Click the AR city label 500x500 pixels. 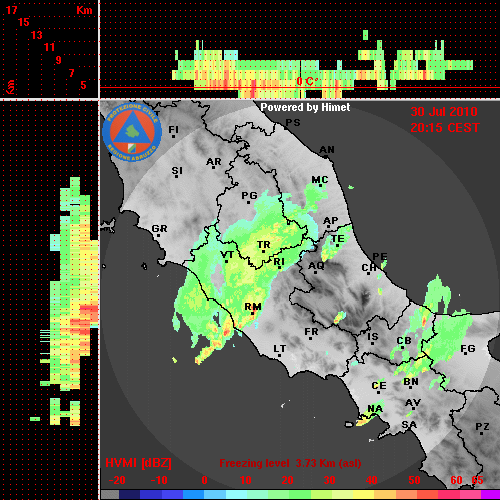click(214, 162)
